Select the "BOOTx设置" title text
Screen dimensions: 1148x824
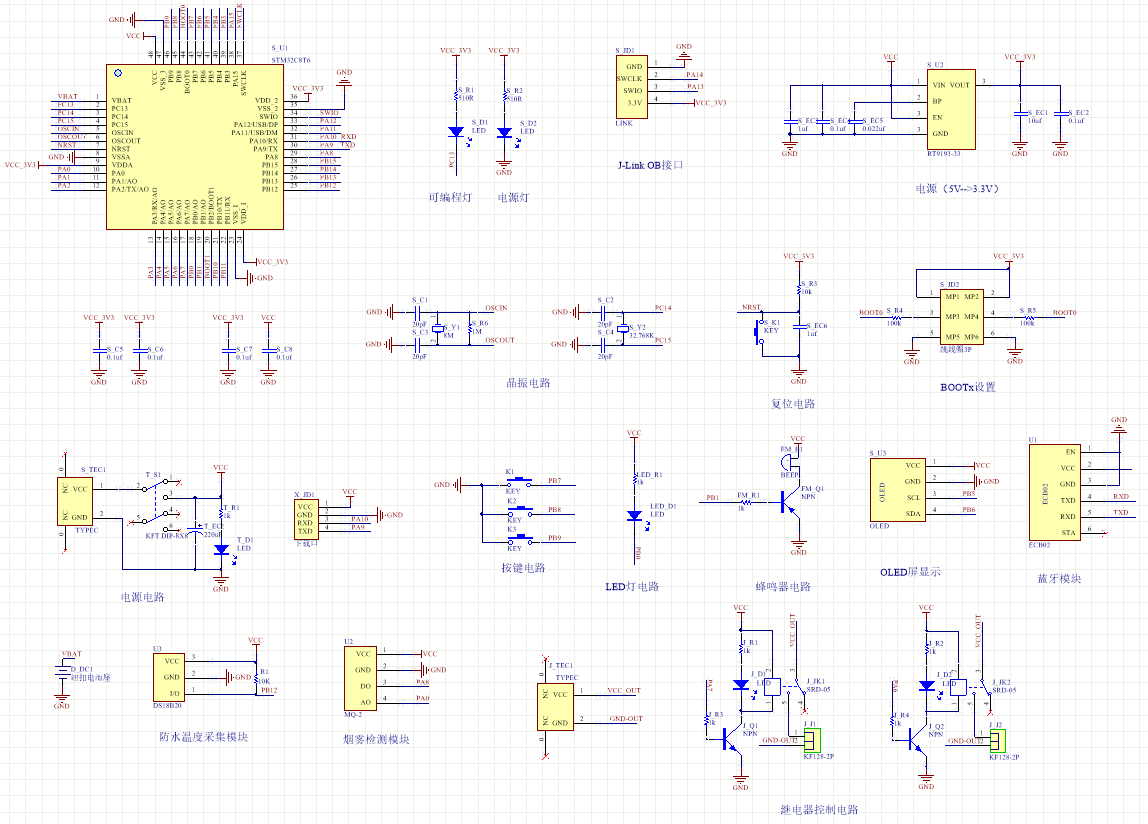[x=967, y=387]
